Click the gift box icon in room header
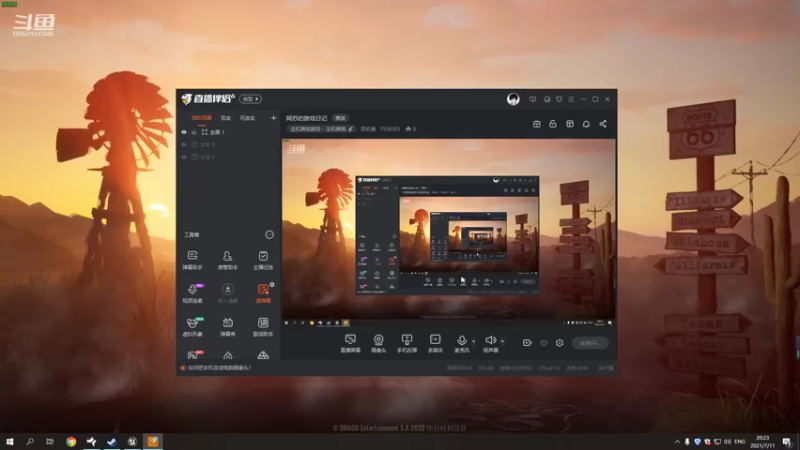 (536, 124)
